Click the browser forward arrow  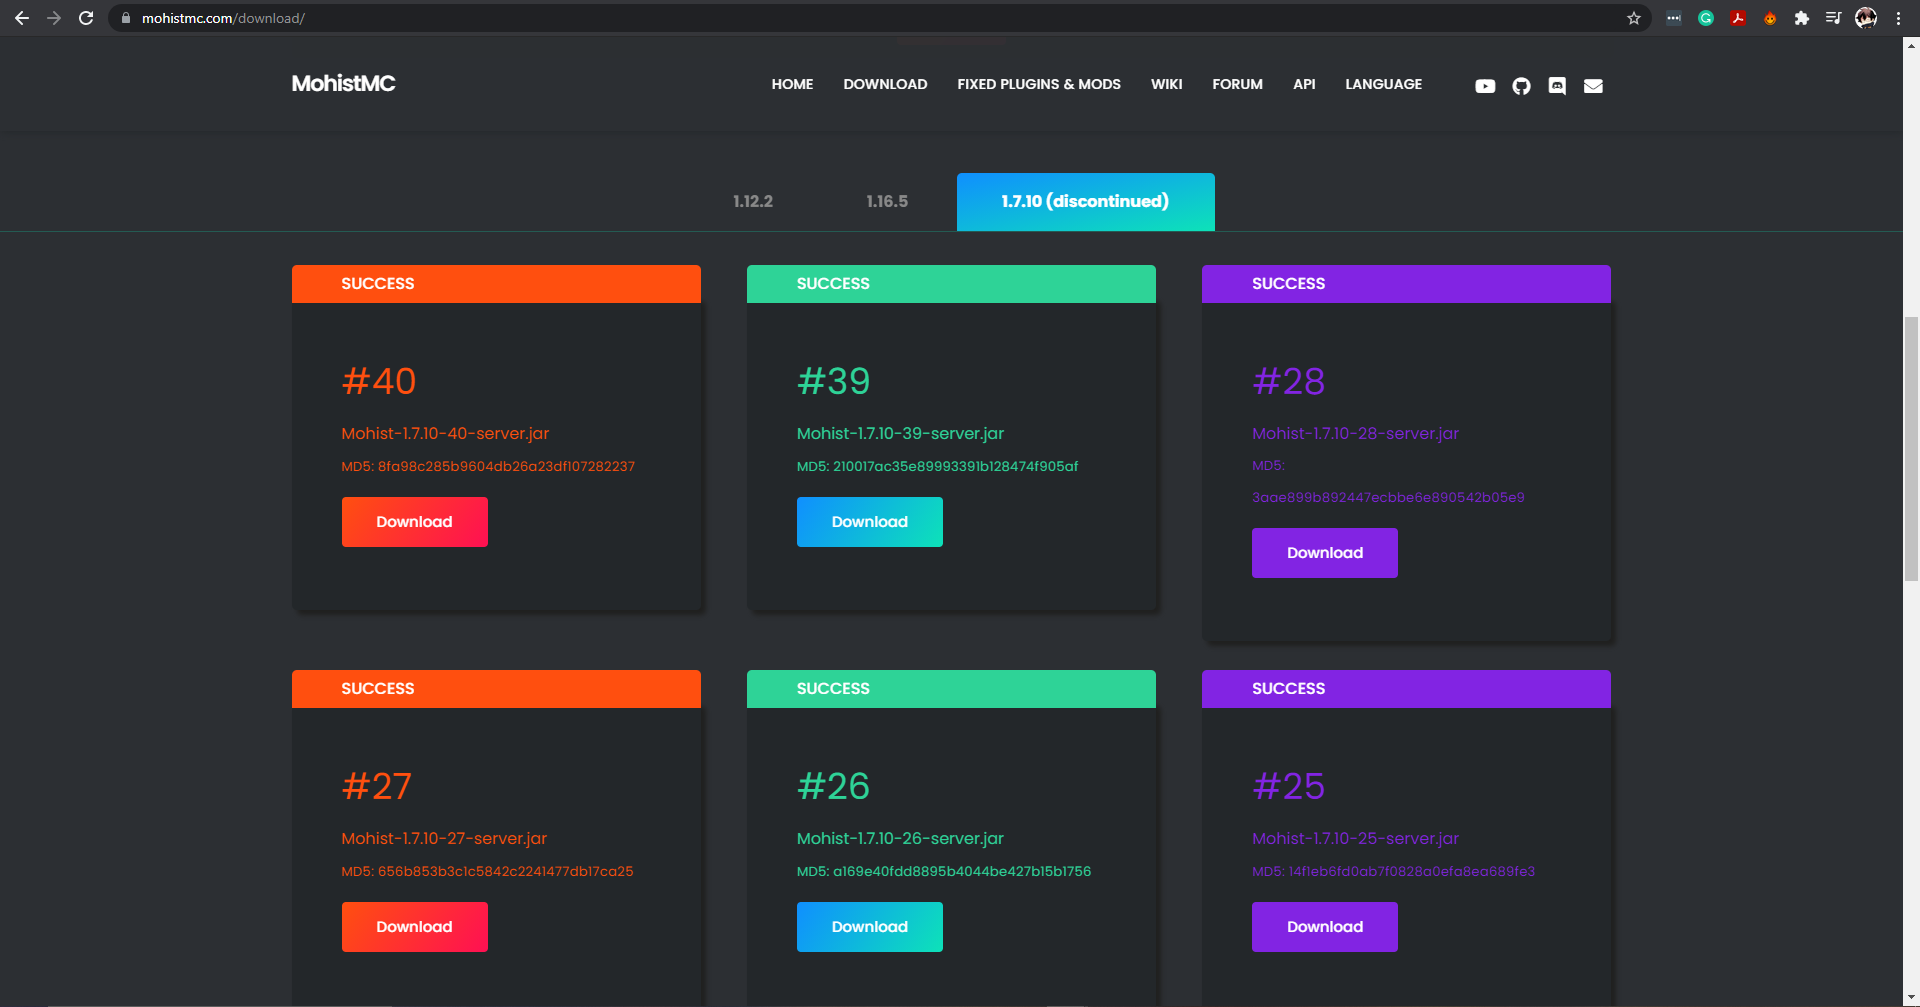[54, 18]
